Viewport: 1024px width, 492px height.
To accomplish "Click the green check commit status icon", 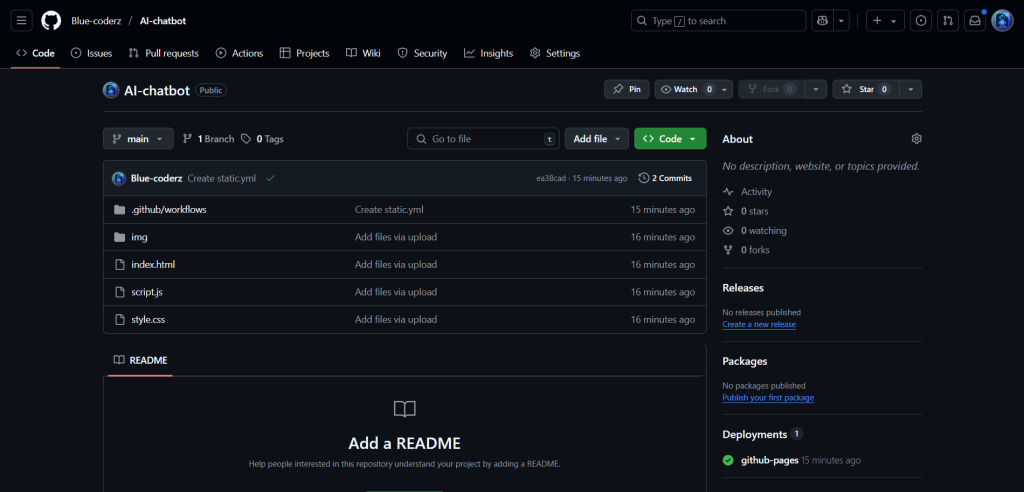I will point(270,178).
